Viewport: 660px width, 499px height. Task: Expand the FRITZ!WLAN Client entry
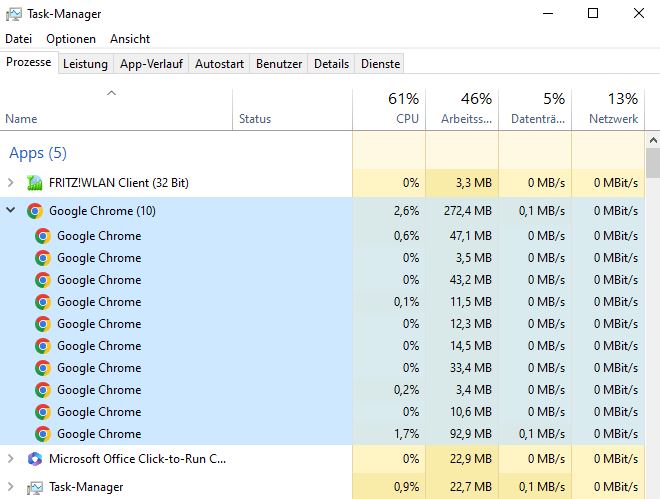pyautogui.click(x=11, y=183)
